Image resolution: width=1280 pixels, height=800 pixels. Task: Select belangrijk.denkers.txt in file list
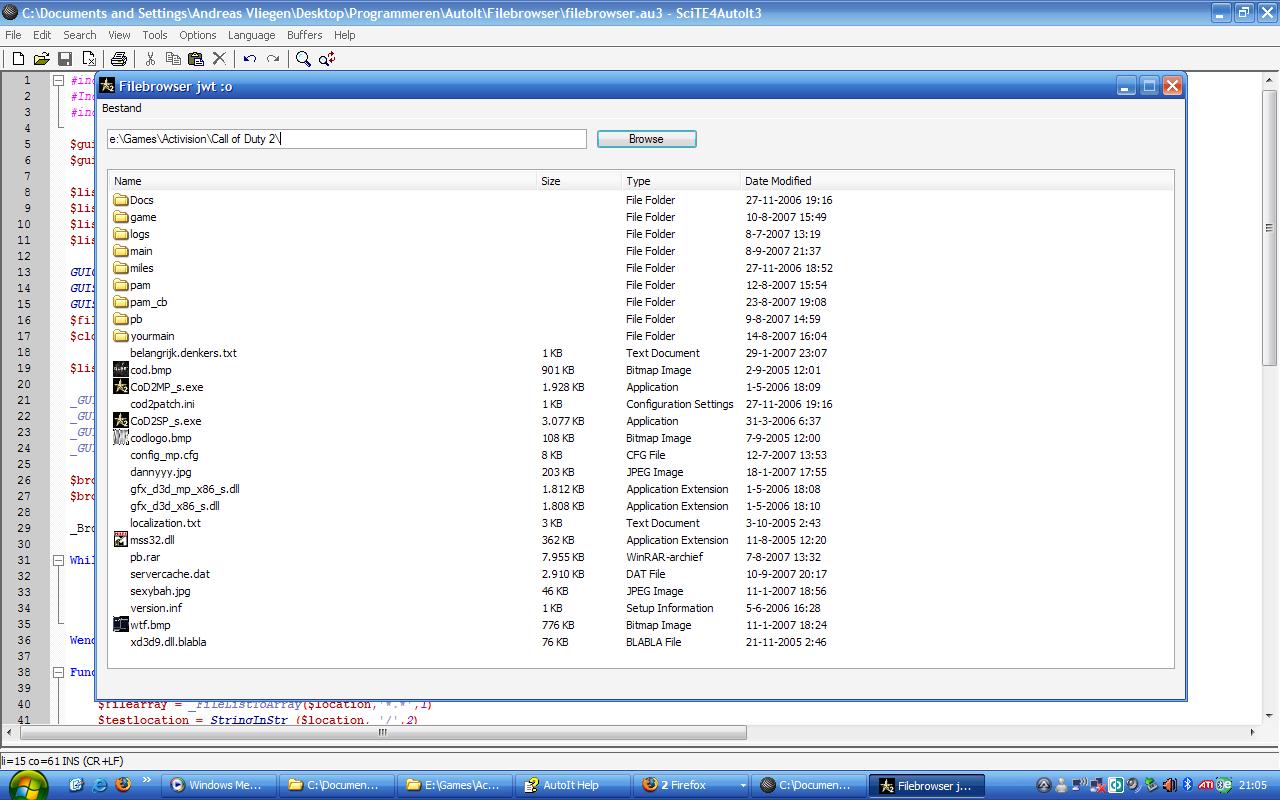point(183,353)
